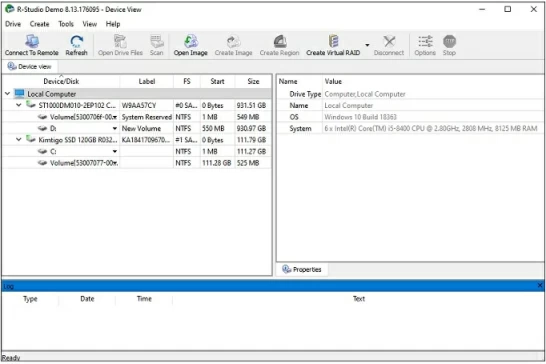This screenshot has width=546, height=364.
Task: Click the Create Region toolbar icon
Action: 280,41
